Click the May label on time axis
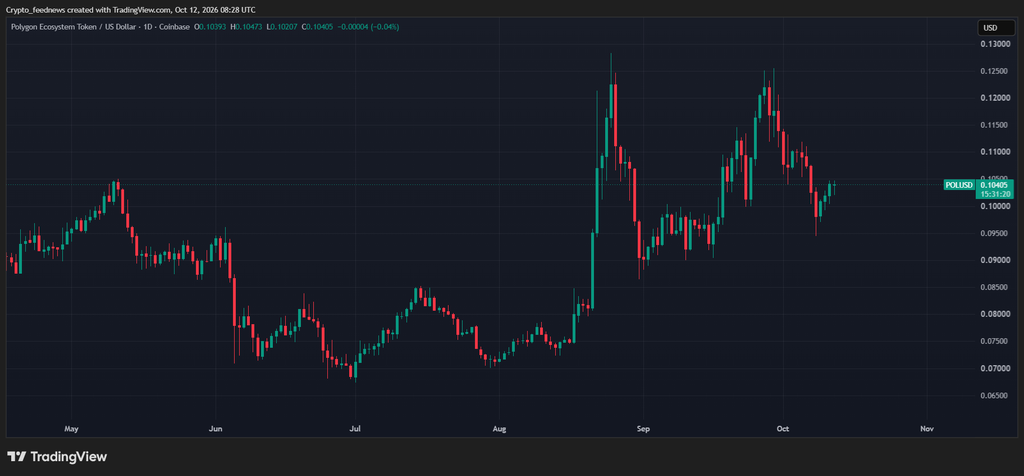 pos(71,429)
